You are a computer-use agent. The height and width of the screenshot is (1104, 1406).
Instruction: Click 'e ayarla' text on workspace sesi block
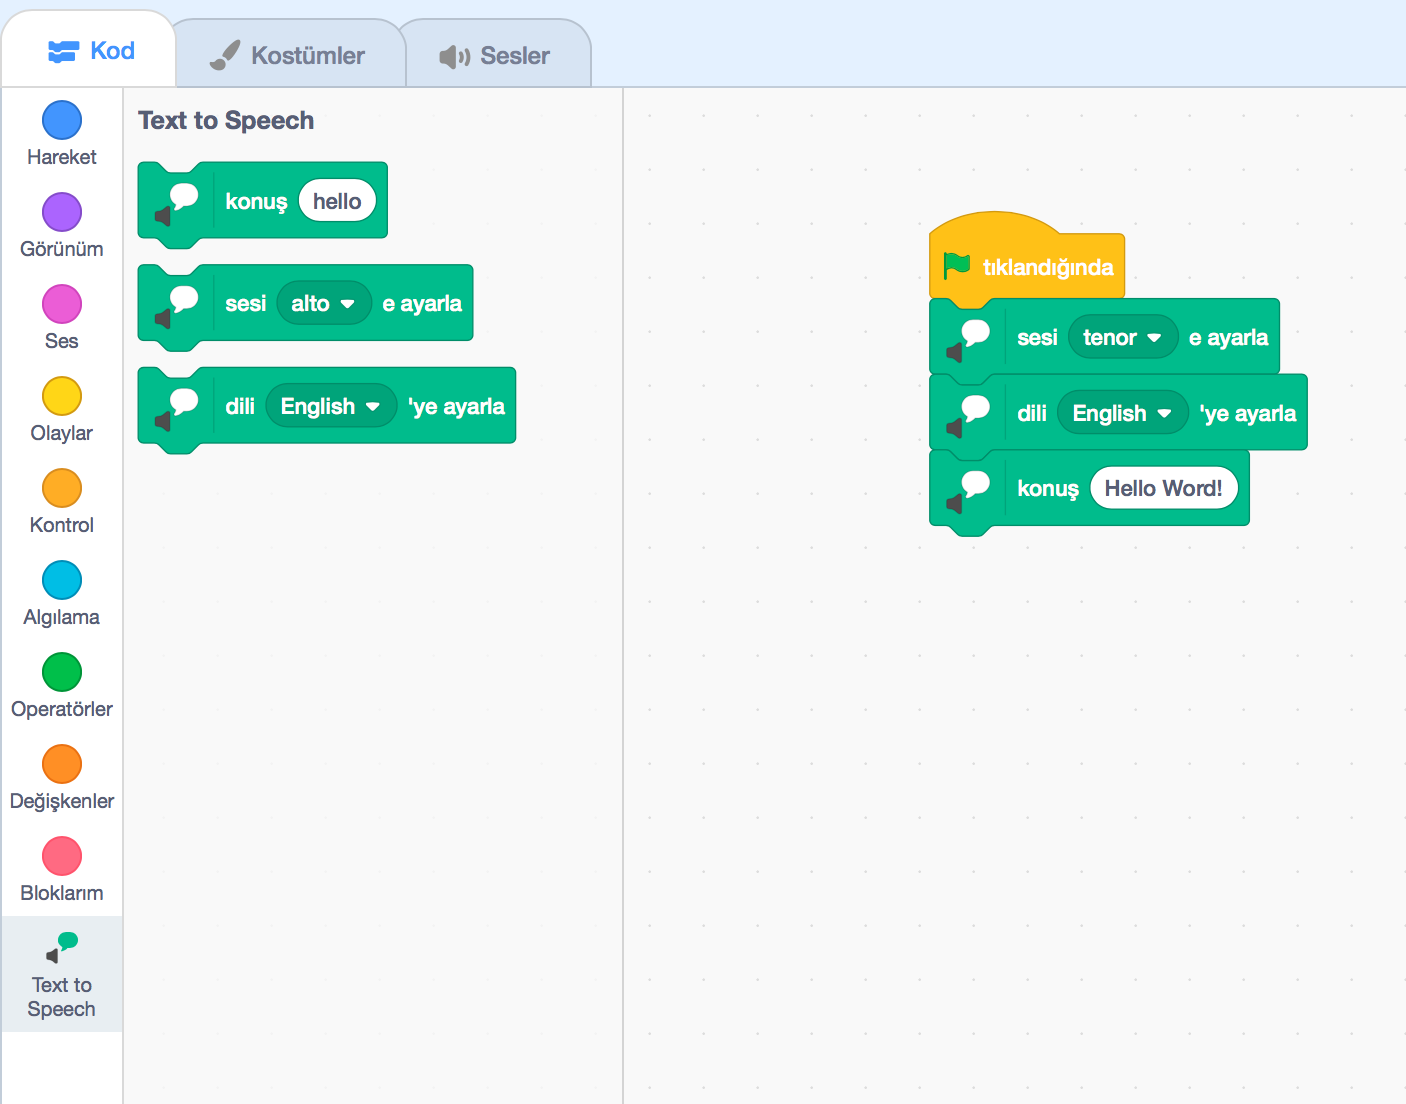[x=1228, y=338]
